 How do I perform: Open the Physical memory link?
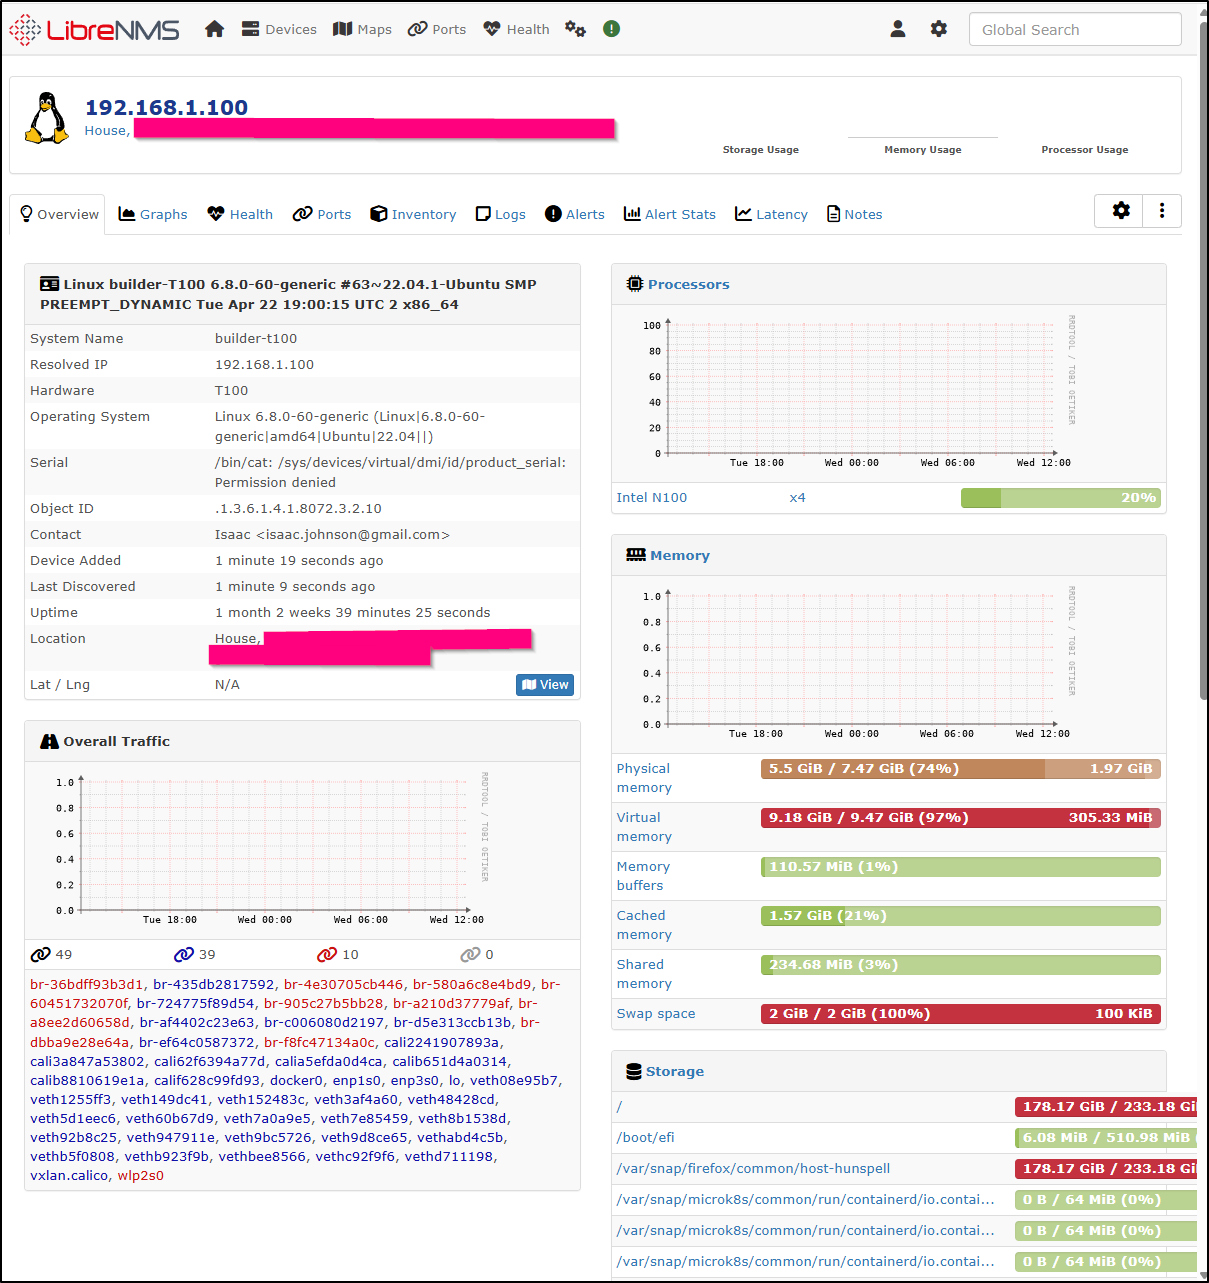644,778
